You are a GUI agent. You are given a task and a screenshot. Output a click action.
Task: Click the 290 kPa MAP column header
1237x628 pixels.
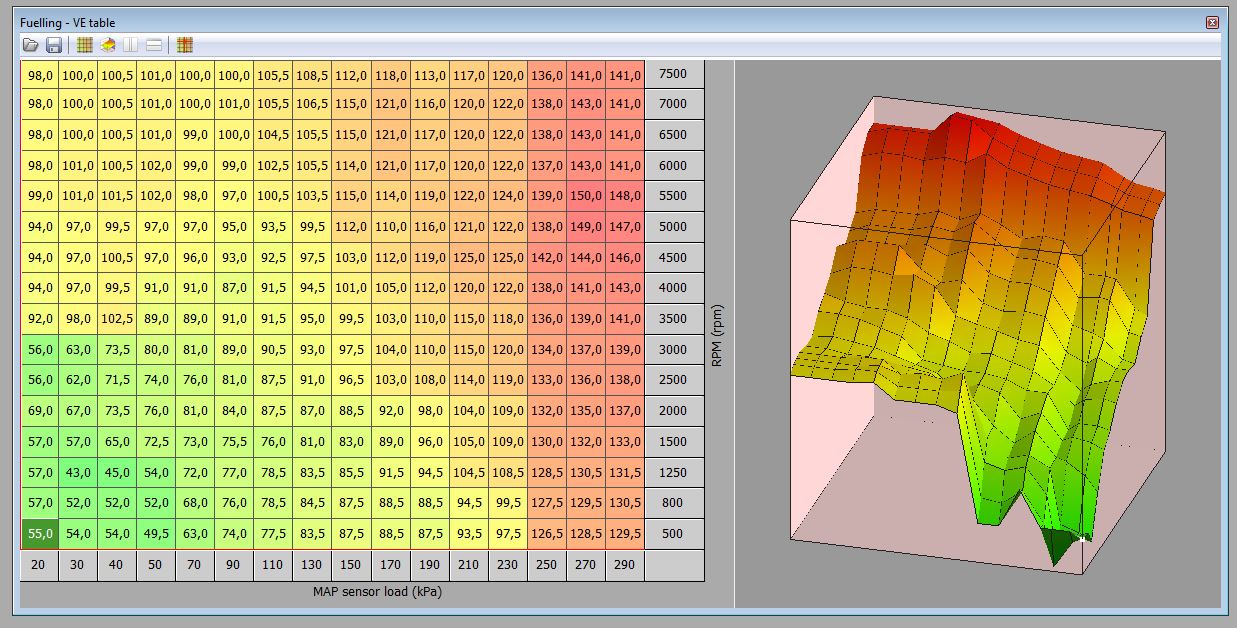coord(625,565)
